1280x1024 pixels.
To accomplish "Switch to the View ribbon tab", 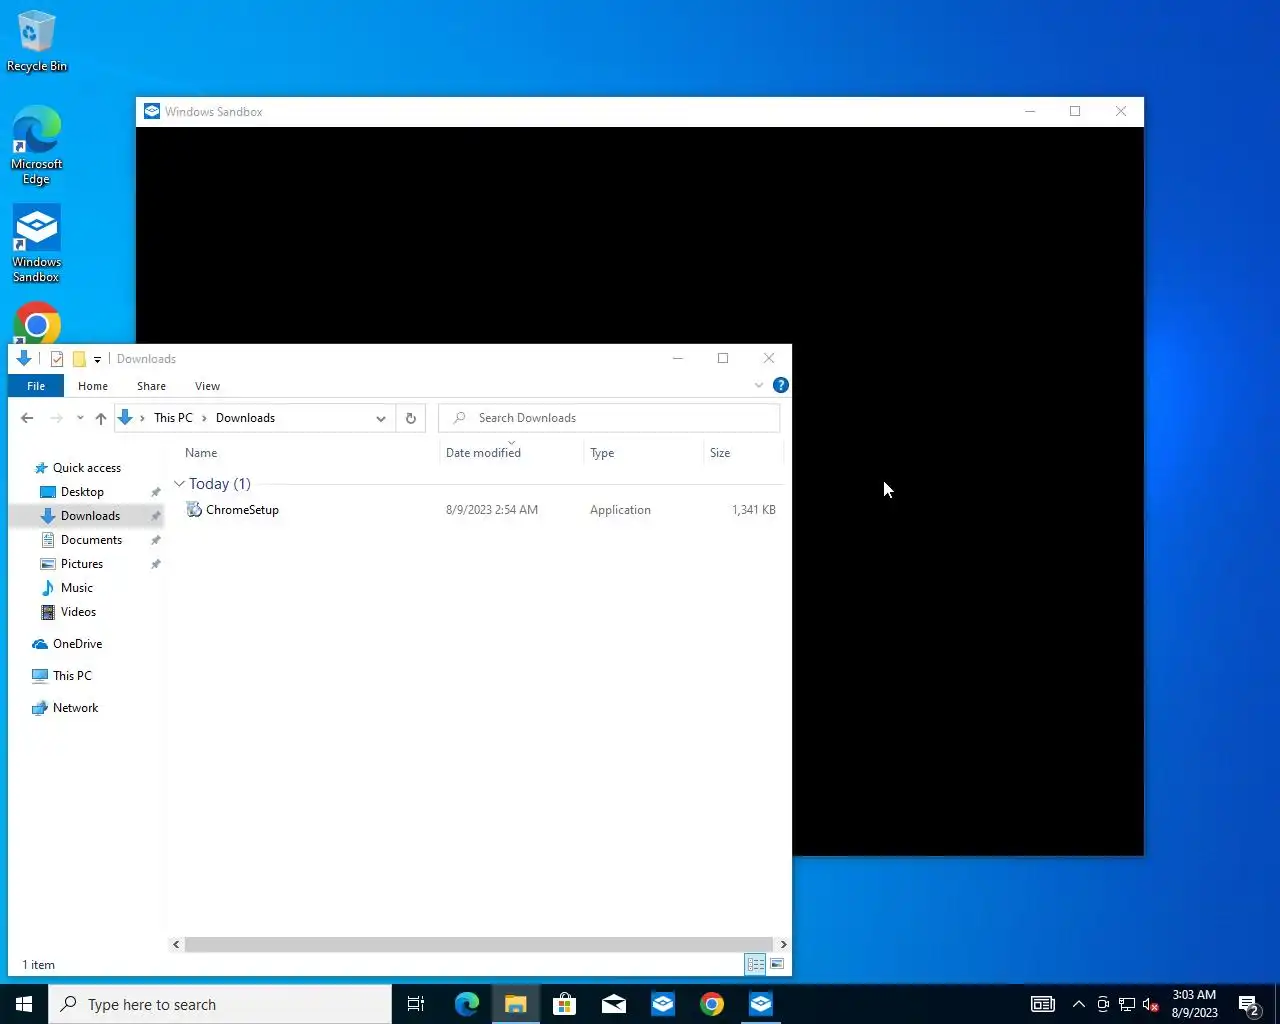I will pos(207,386).
